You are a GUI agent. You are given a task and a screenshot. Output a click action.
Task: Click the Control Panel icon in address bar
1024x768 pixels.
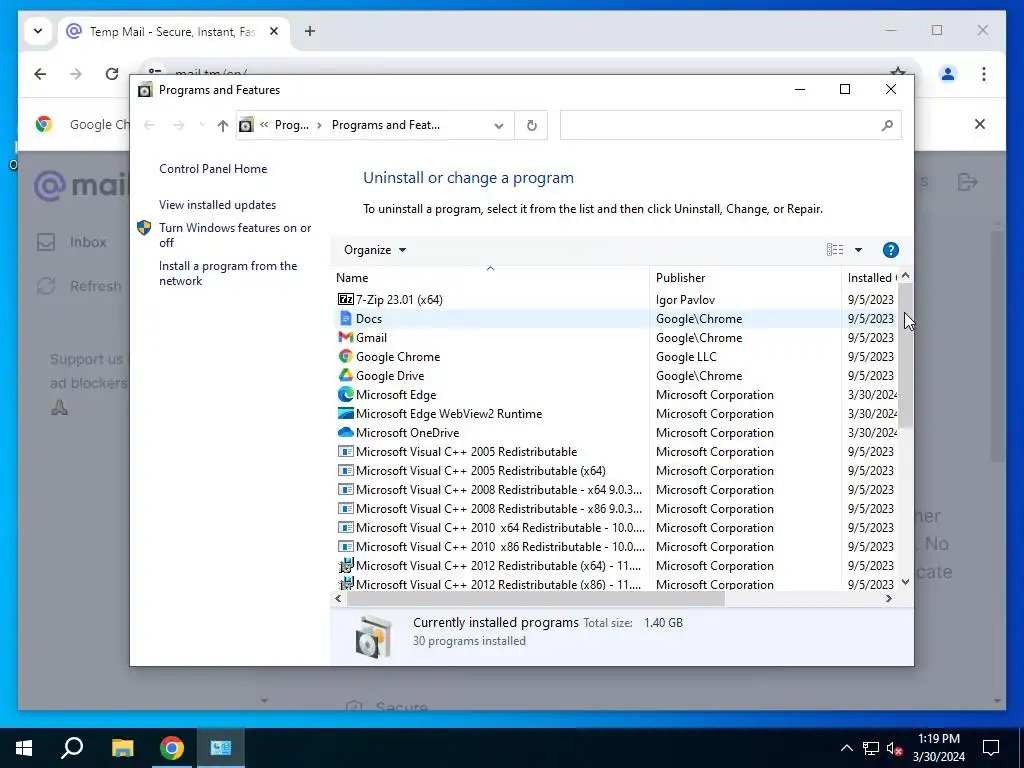(246, 125)
